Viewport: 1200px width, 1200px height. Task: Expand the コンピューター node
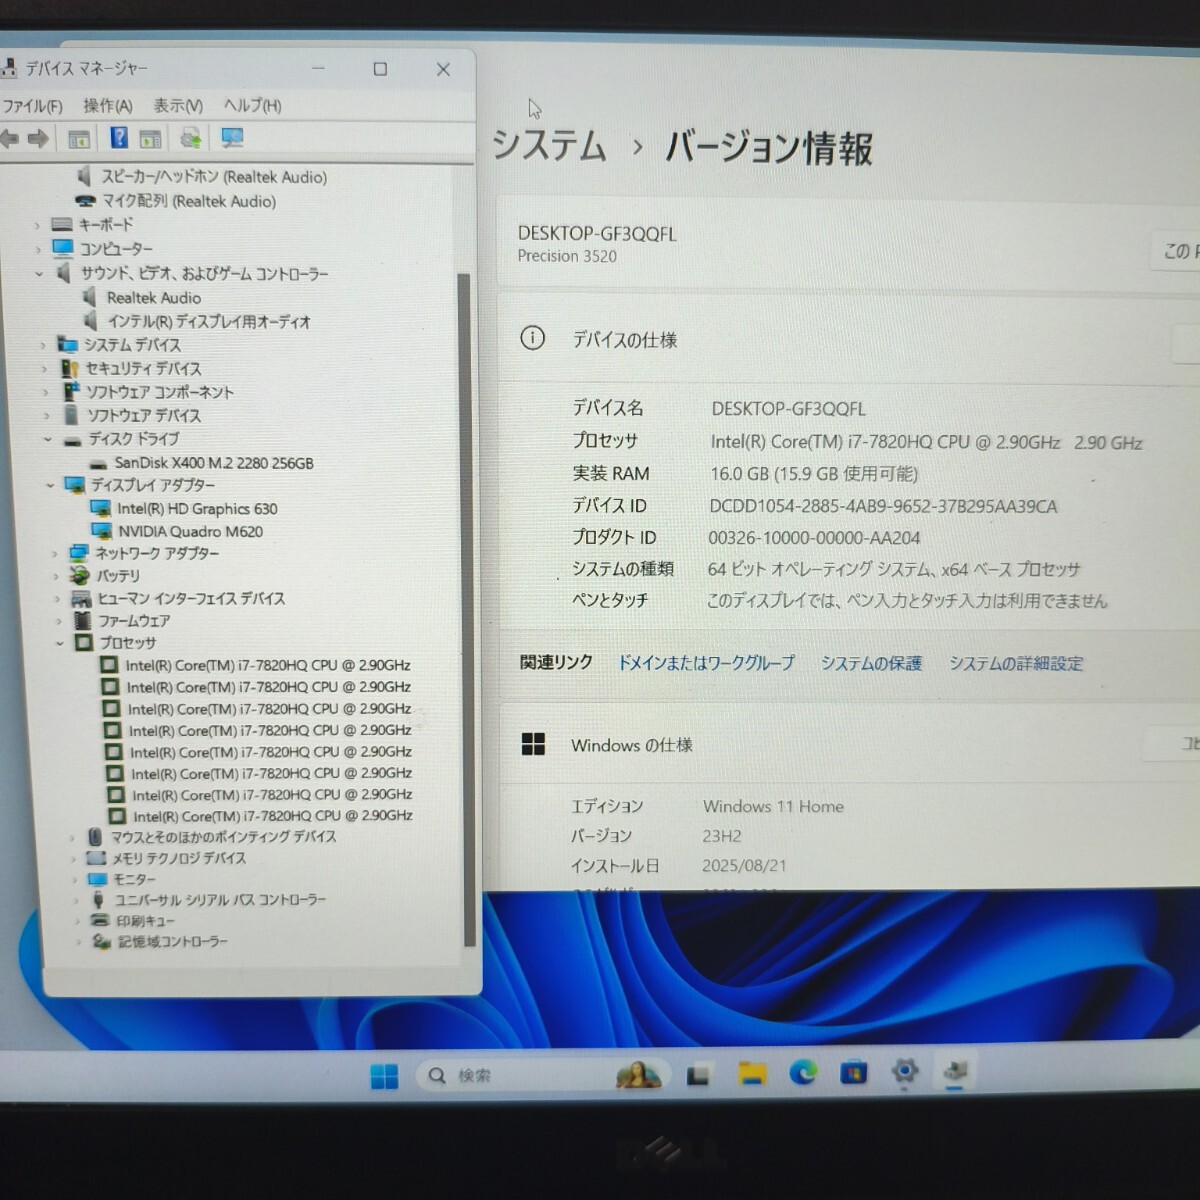pyautogui.click(x=38, y=248)
